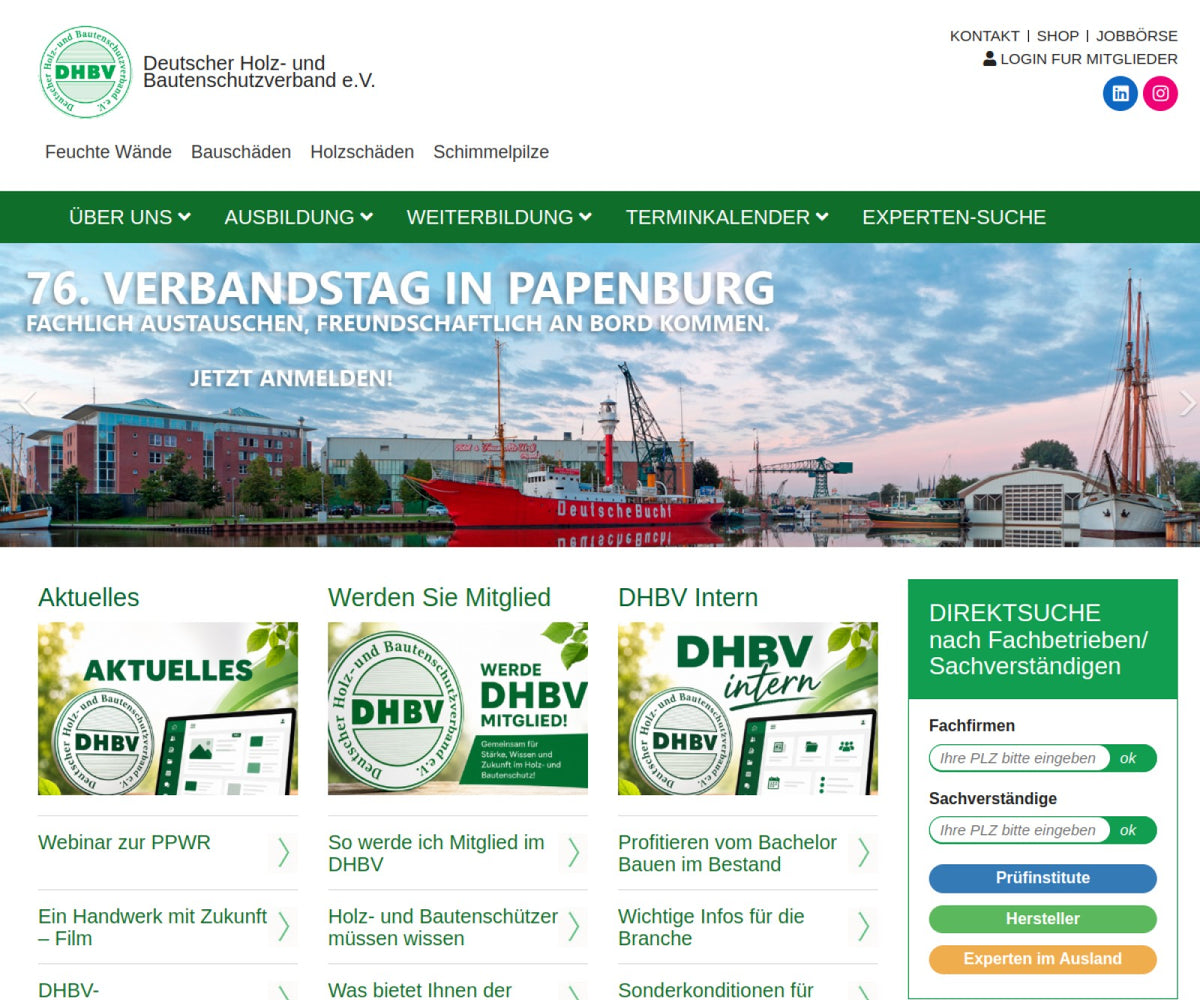Viewport: 1200px width, 1000px height.
Task: Open the DHBV Instagram icon
Action: coord(1160,93)
